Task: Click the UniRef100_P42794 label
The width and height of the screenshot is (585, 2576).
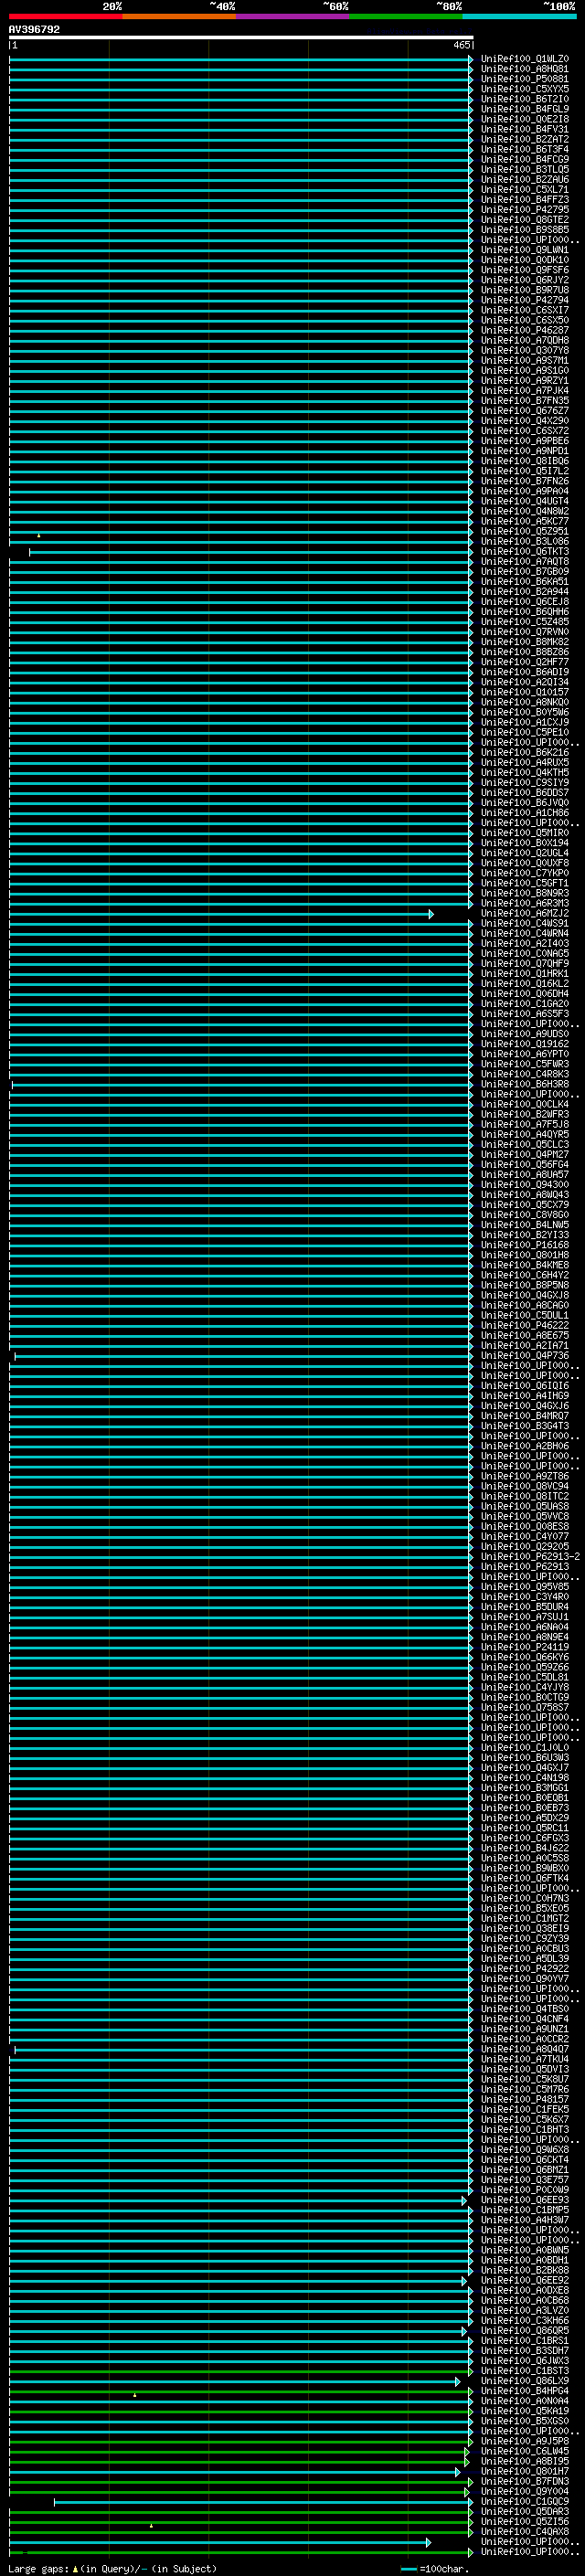Action: click(524, 300)
